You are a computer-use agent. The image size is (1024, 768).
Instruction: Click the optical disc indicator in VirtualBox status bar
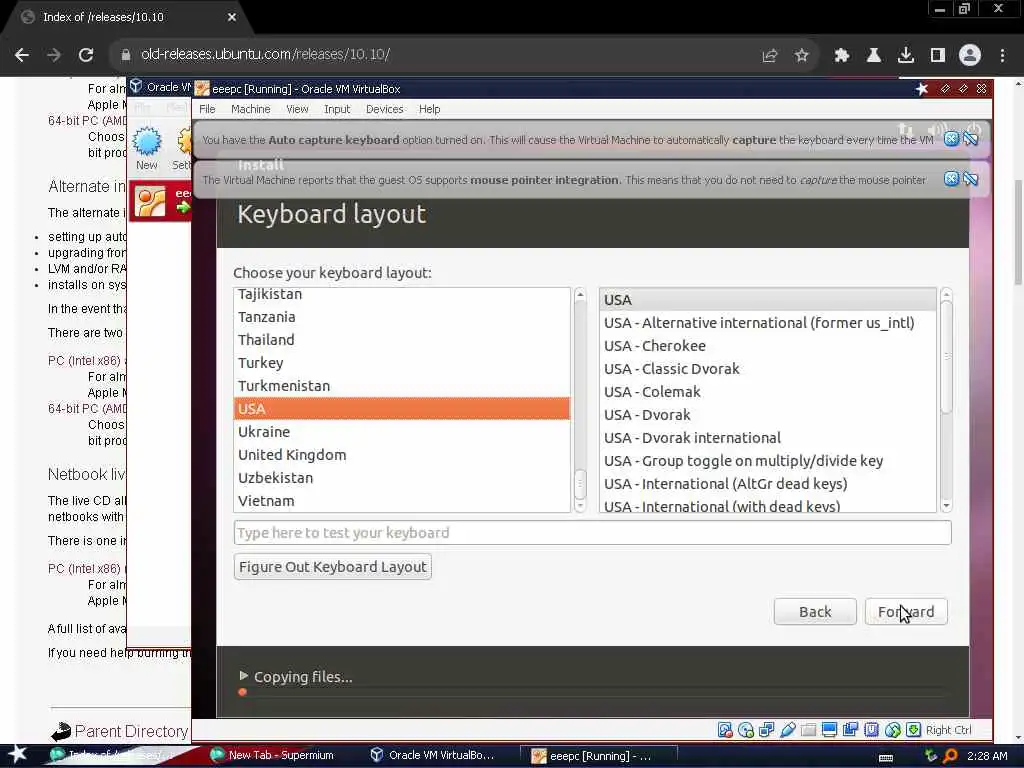(x=746, y=729)
